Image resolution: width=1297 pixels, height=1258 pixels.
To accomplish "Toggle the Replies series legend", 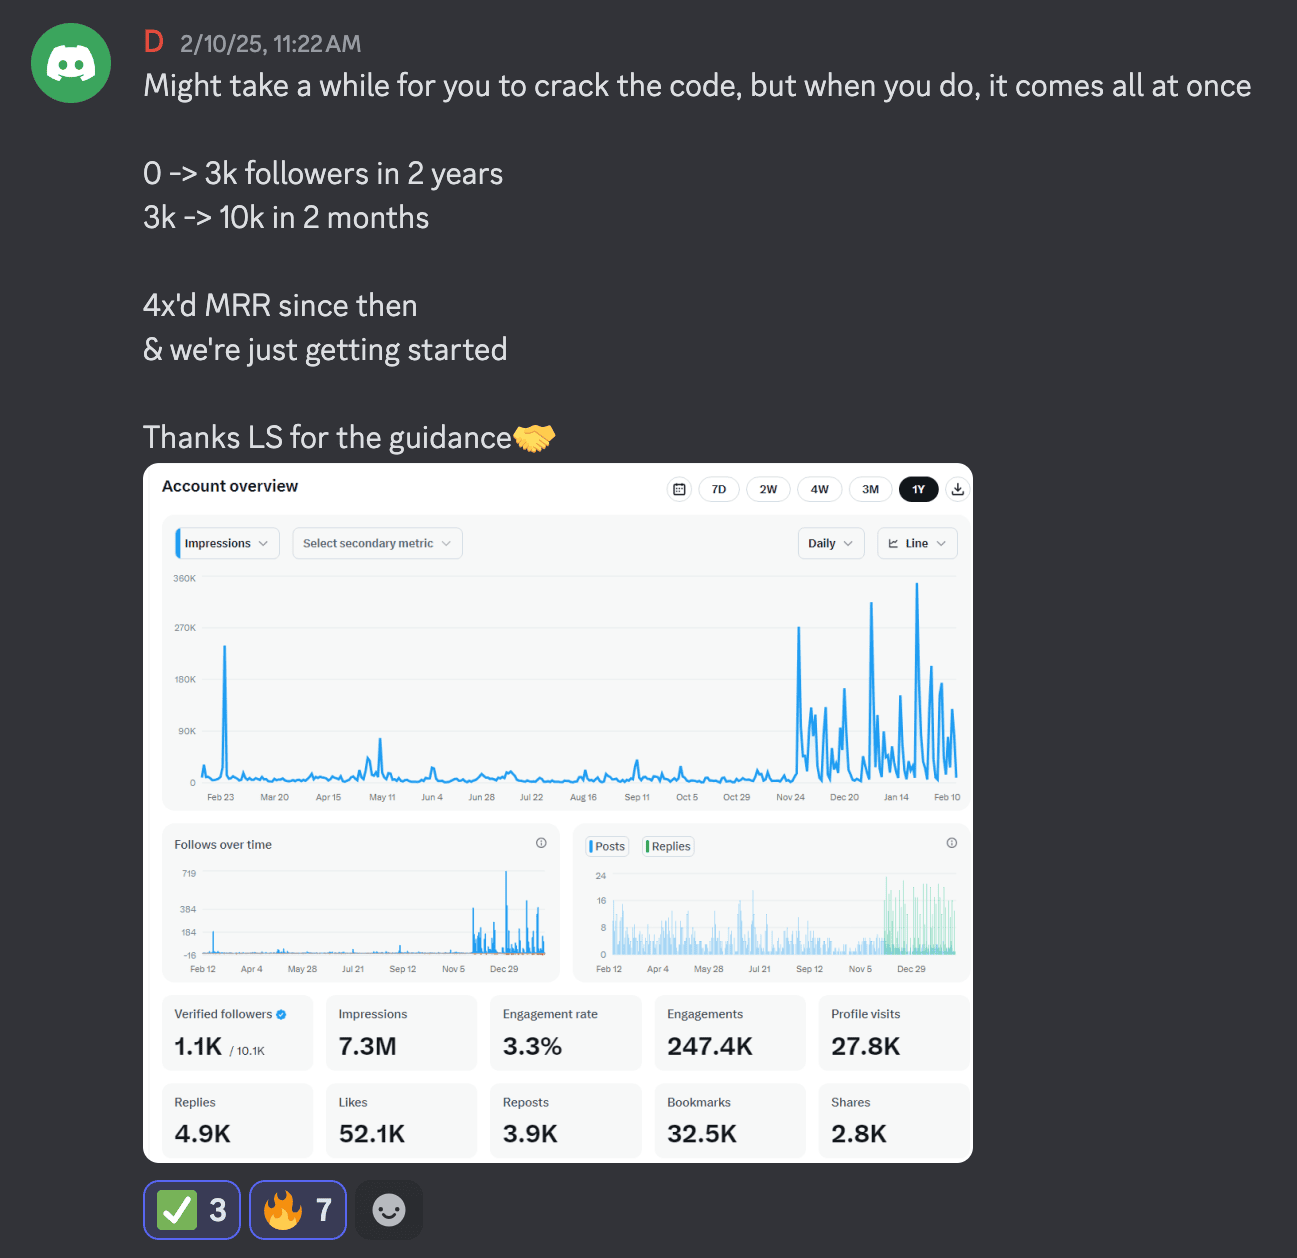I will (669, 846).
